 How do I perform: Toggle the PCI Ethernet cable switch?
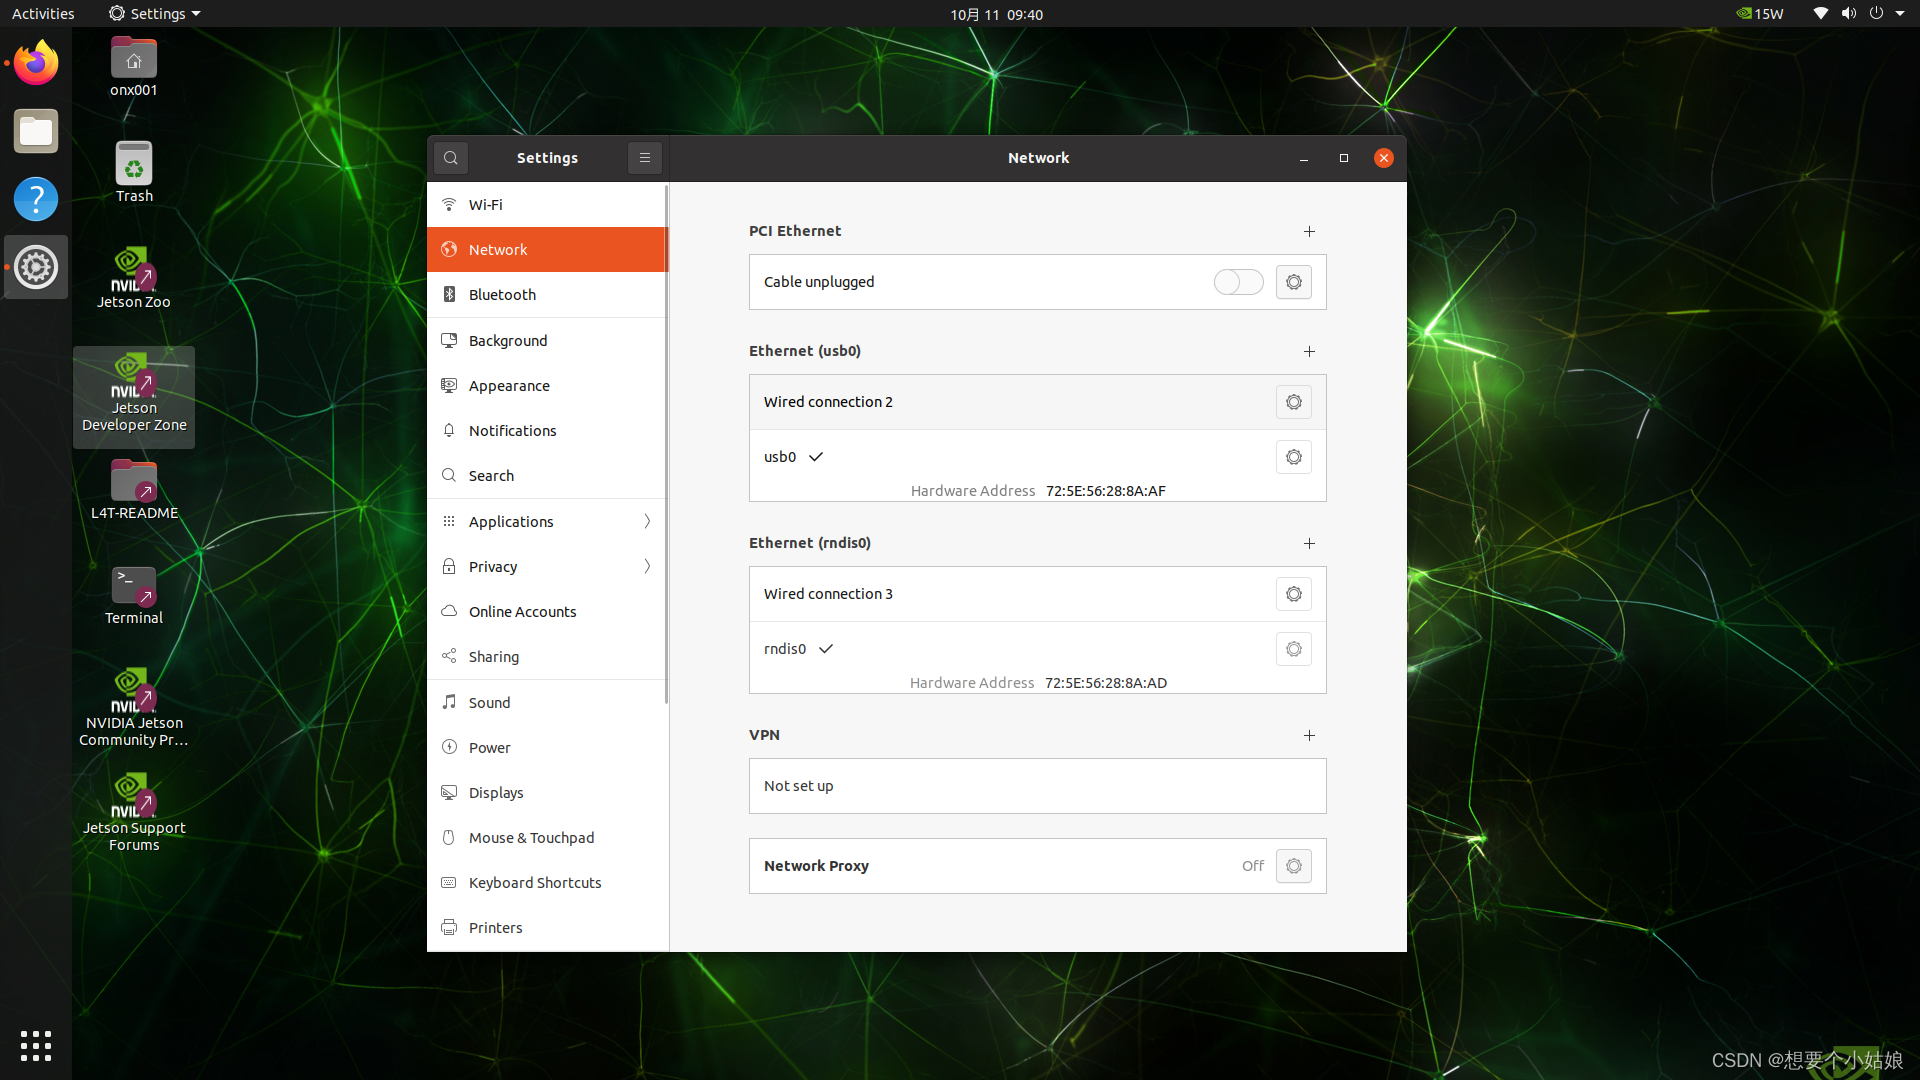[x=1238, y=282]
